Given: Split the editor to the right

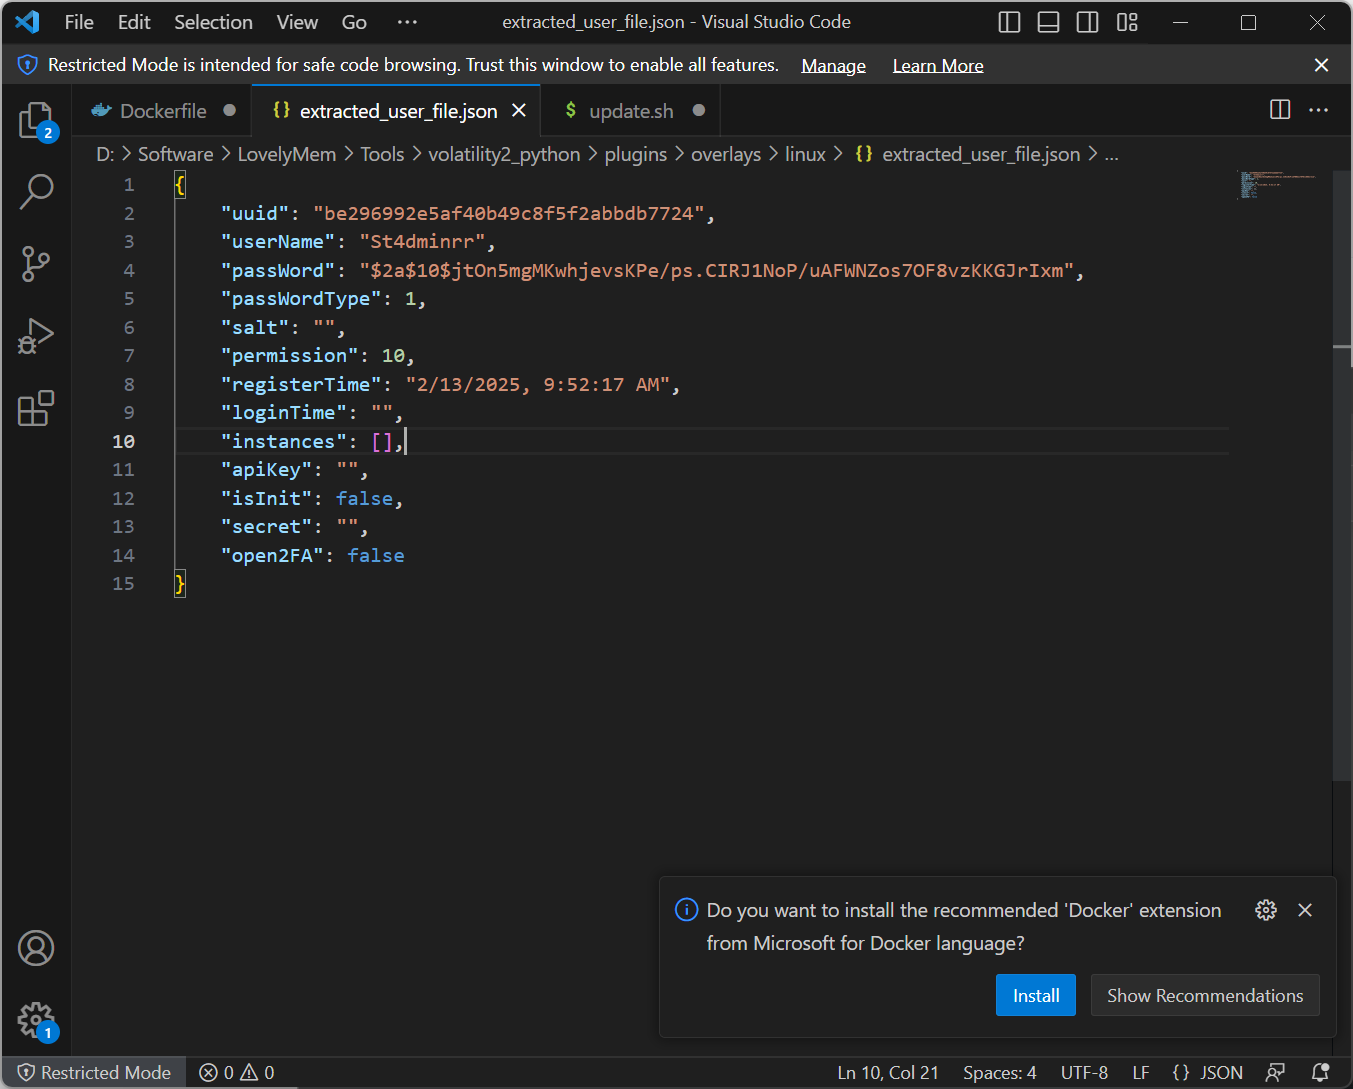Looking at the screenshot, I should (x=1280, y=110).
